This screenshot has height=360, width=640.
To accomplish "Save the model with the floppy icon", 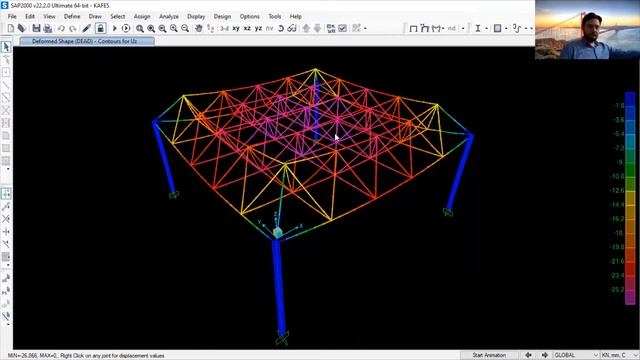I will point(36,28).
